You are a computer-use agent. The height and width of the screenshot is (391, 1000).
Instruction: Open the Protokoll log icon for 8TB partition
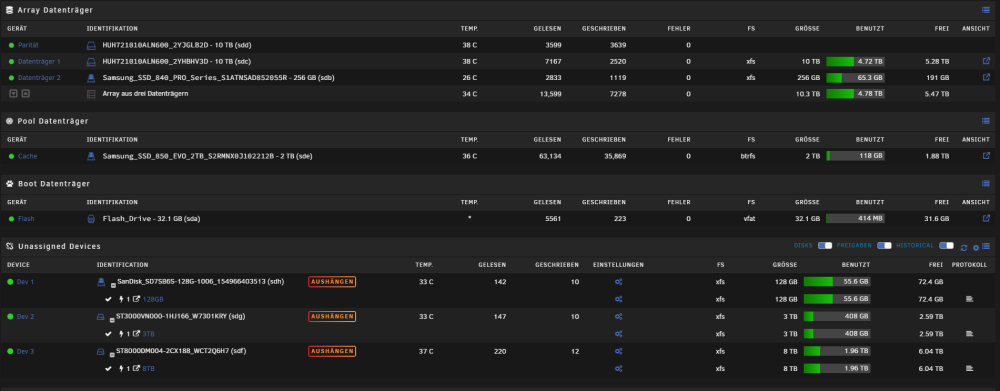(969, 368)
